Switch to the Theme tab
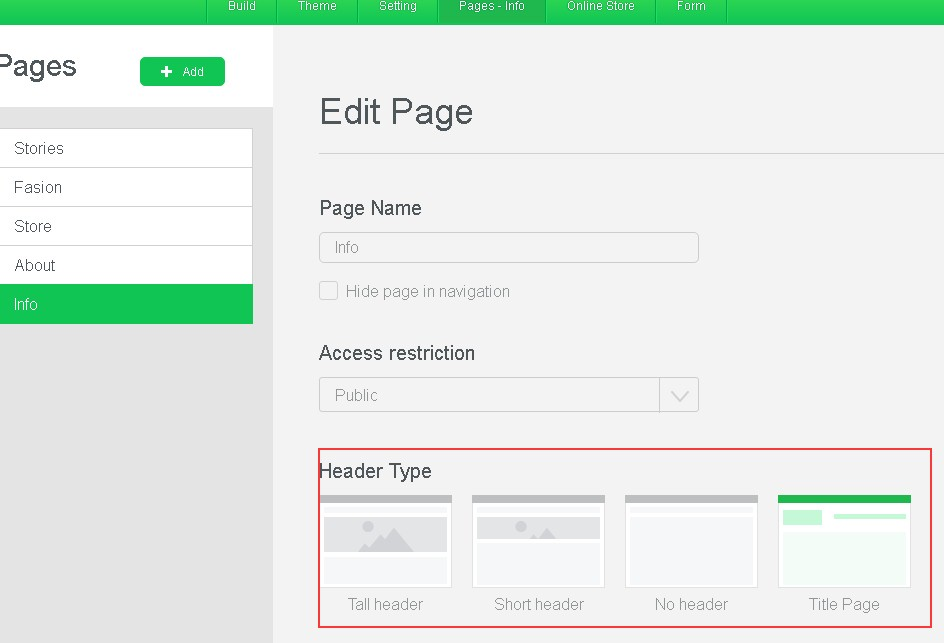Image resolution: width=944 pixels, height=643 pixels. 317,8
